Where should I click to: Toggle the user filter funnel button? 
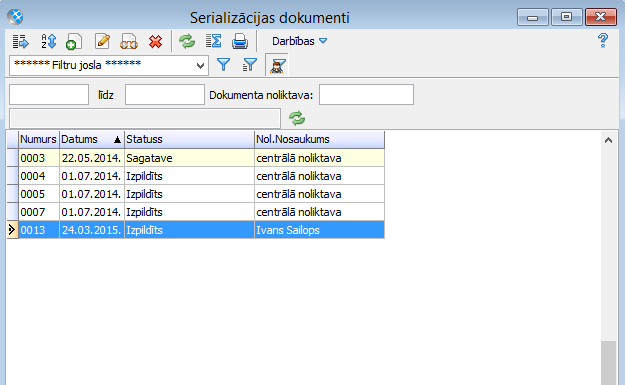[x=277, y=65]
